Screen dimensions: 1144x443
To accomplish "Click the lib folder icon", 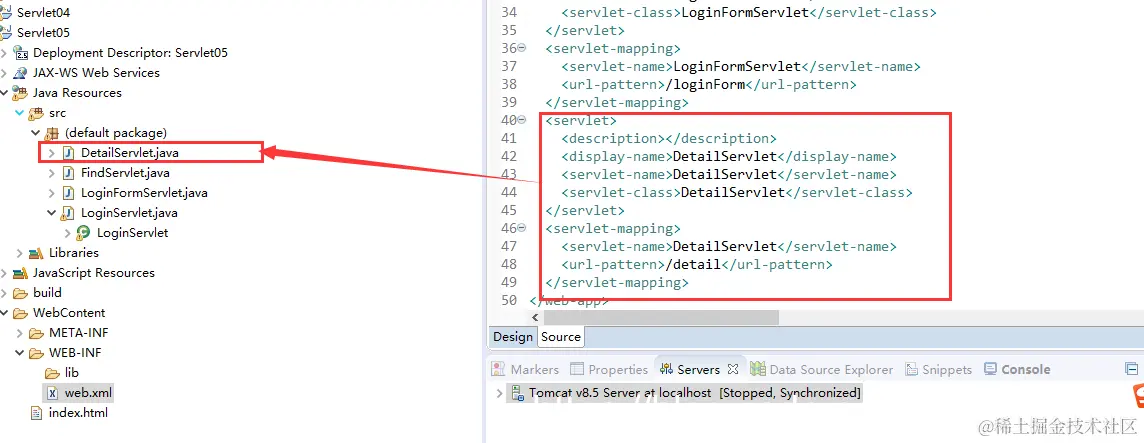I will tap(53, 373).
